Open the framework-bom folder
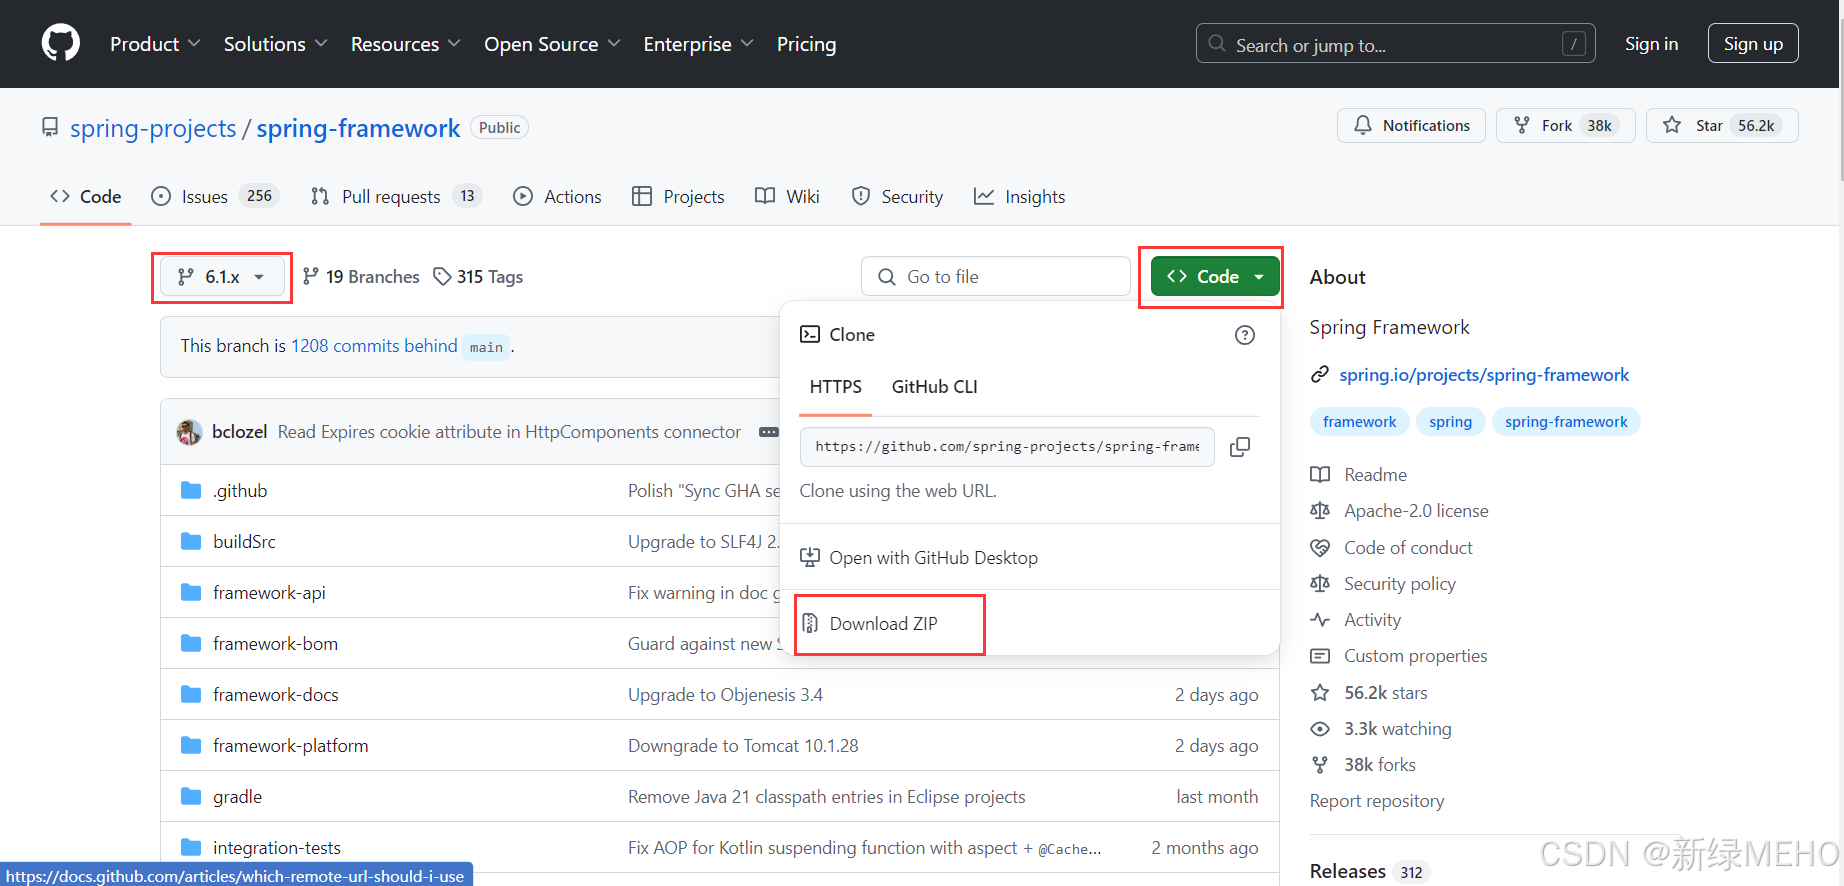Viewport: 1844px width, 886px height. point(275,644)
